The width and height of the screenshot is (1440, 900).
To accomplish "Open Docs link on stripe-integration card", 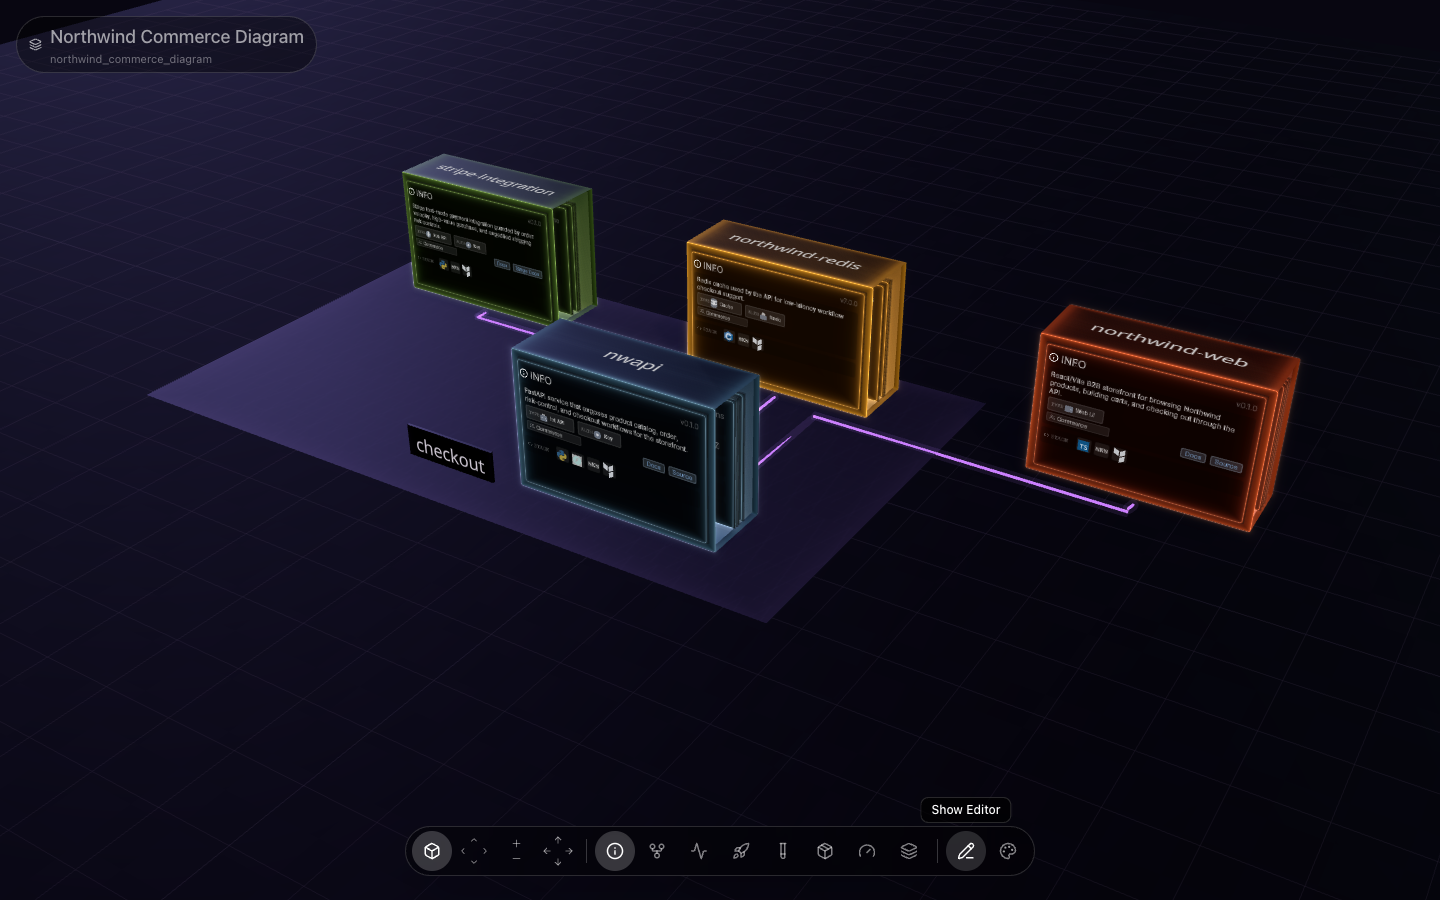I will pos(502,264).
